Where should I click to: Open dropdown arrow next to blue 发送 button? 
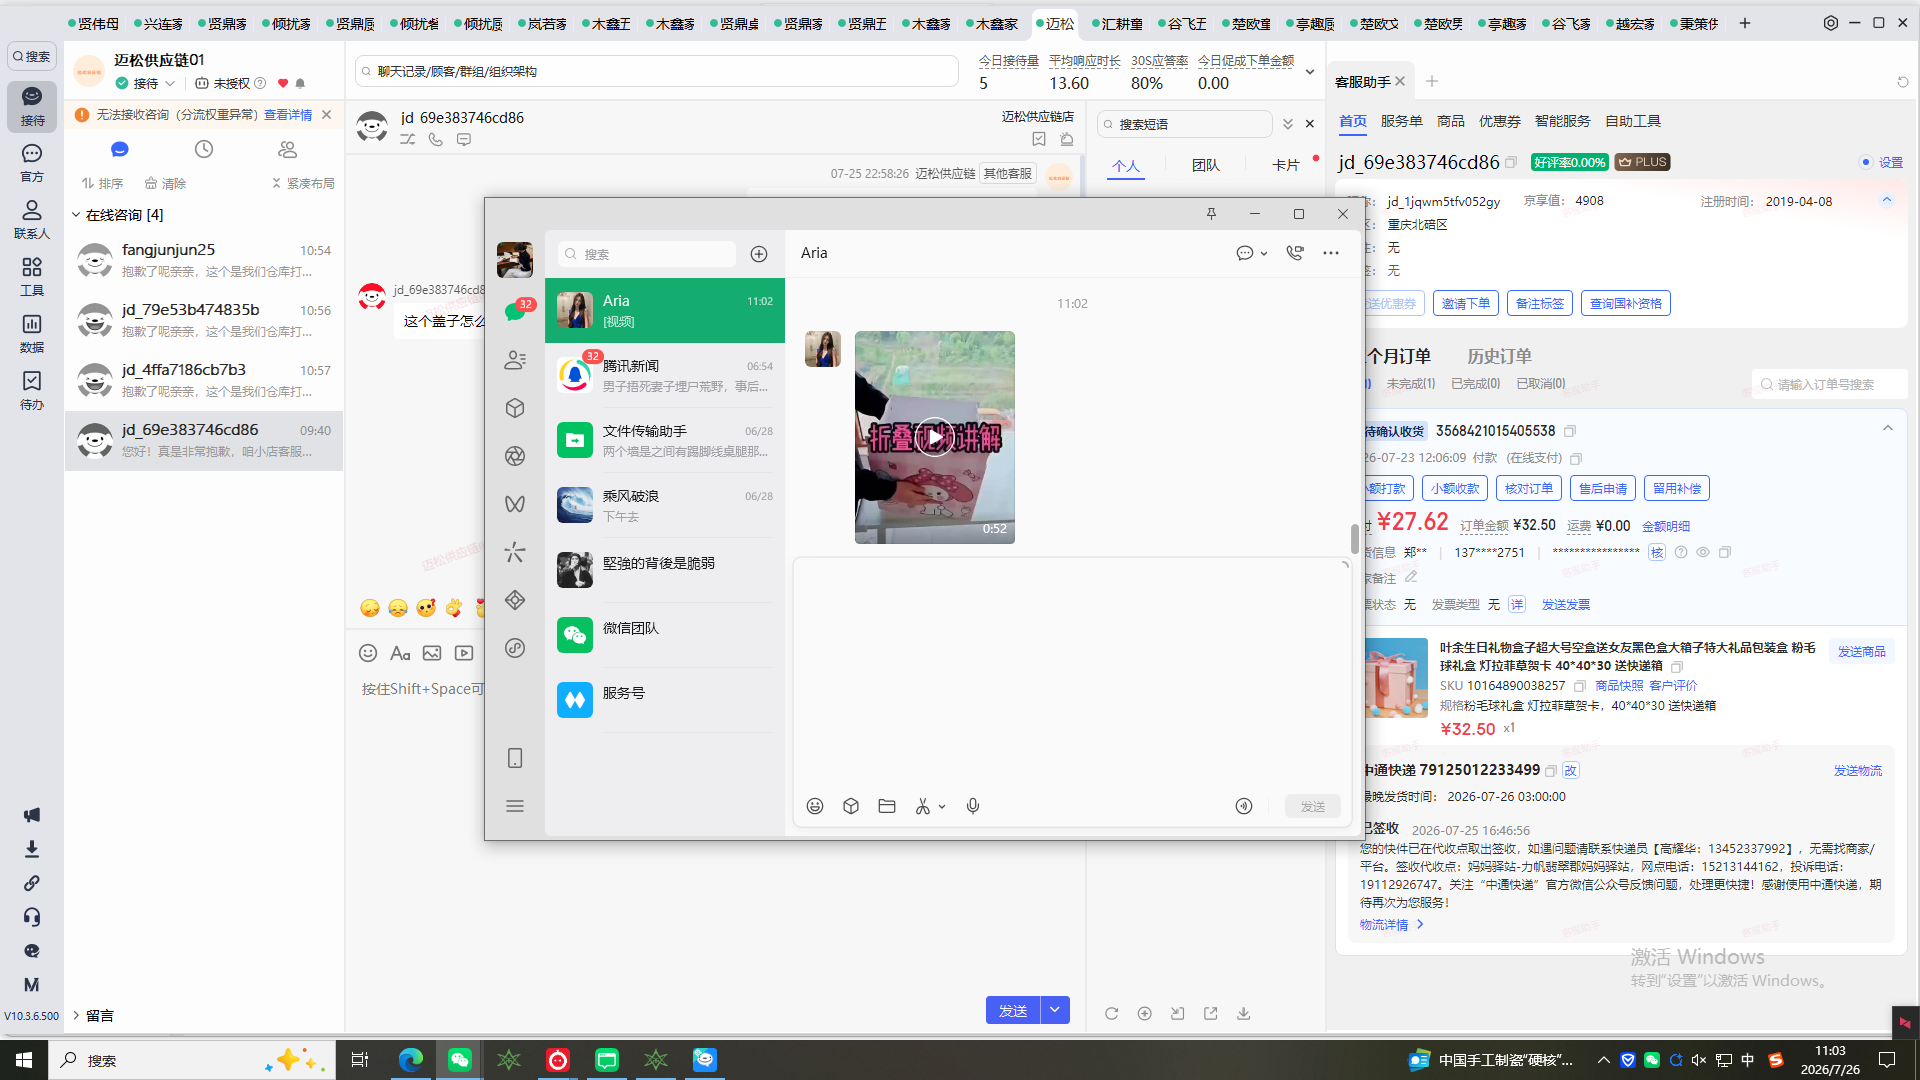click(1055, 1011)
